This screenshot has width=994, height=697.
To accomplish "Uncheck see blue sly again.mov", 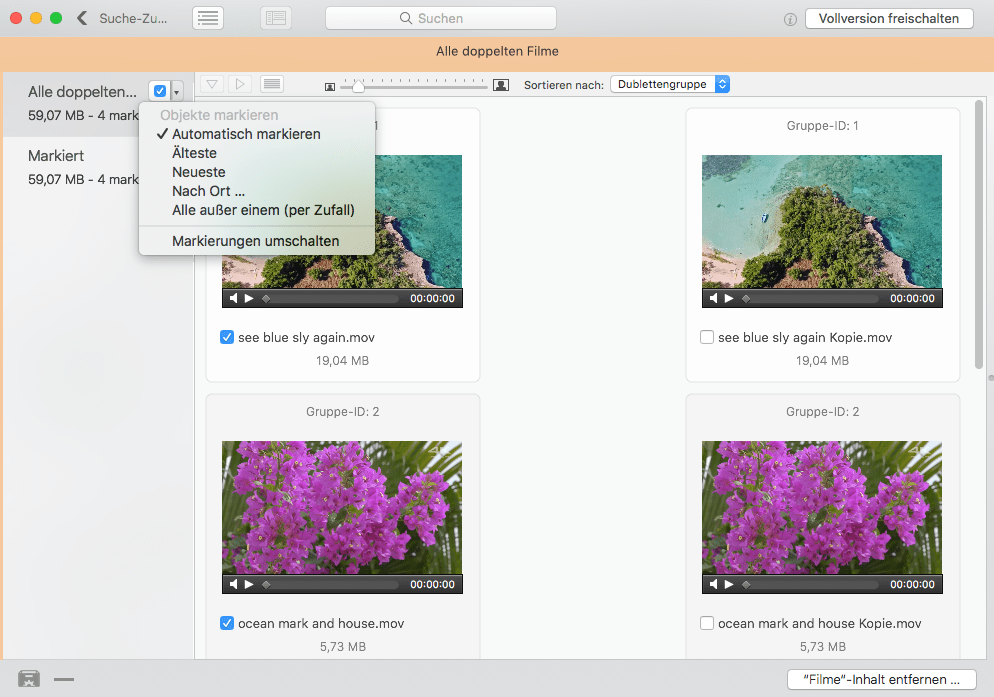I will click(227, 337).
